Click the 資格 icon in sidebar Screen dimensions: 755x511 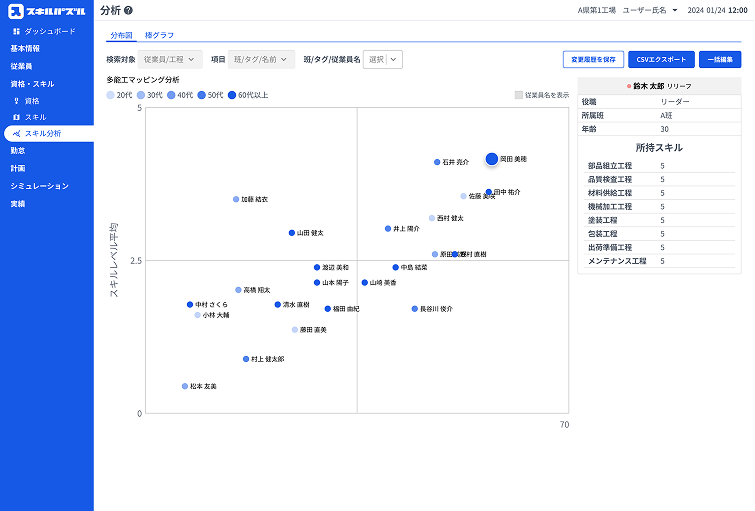pyautogui.click(x=17, y=101)
